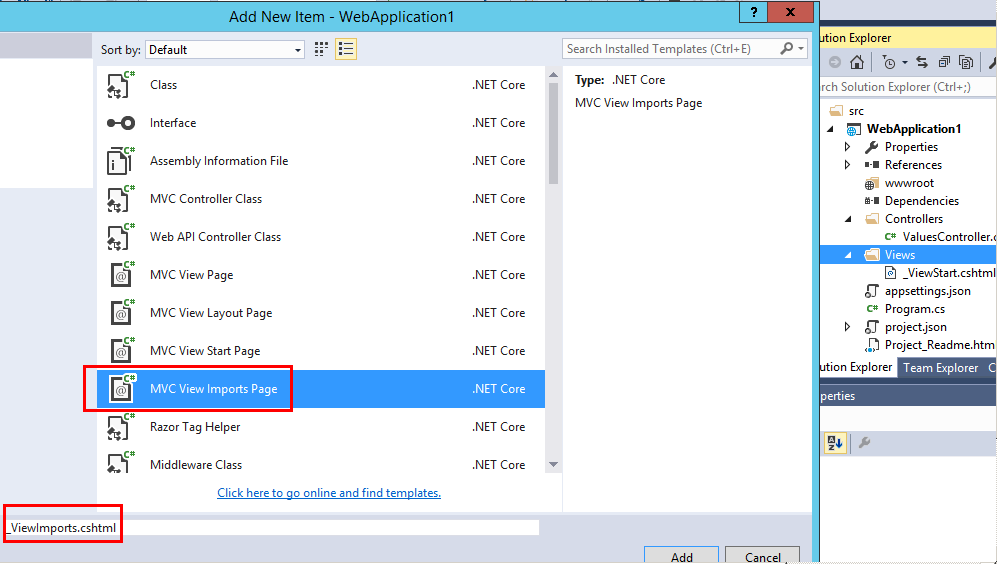Select 'Razor Tag Helper' template text
Screen dimensions: 997x564
click(195, 427)
